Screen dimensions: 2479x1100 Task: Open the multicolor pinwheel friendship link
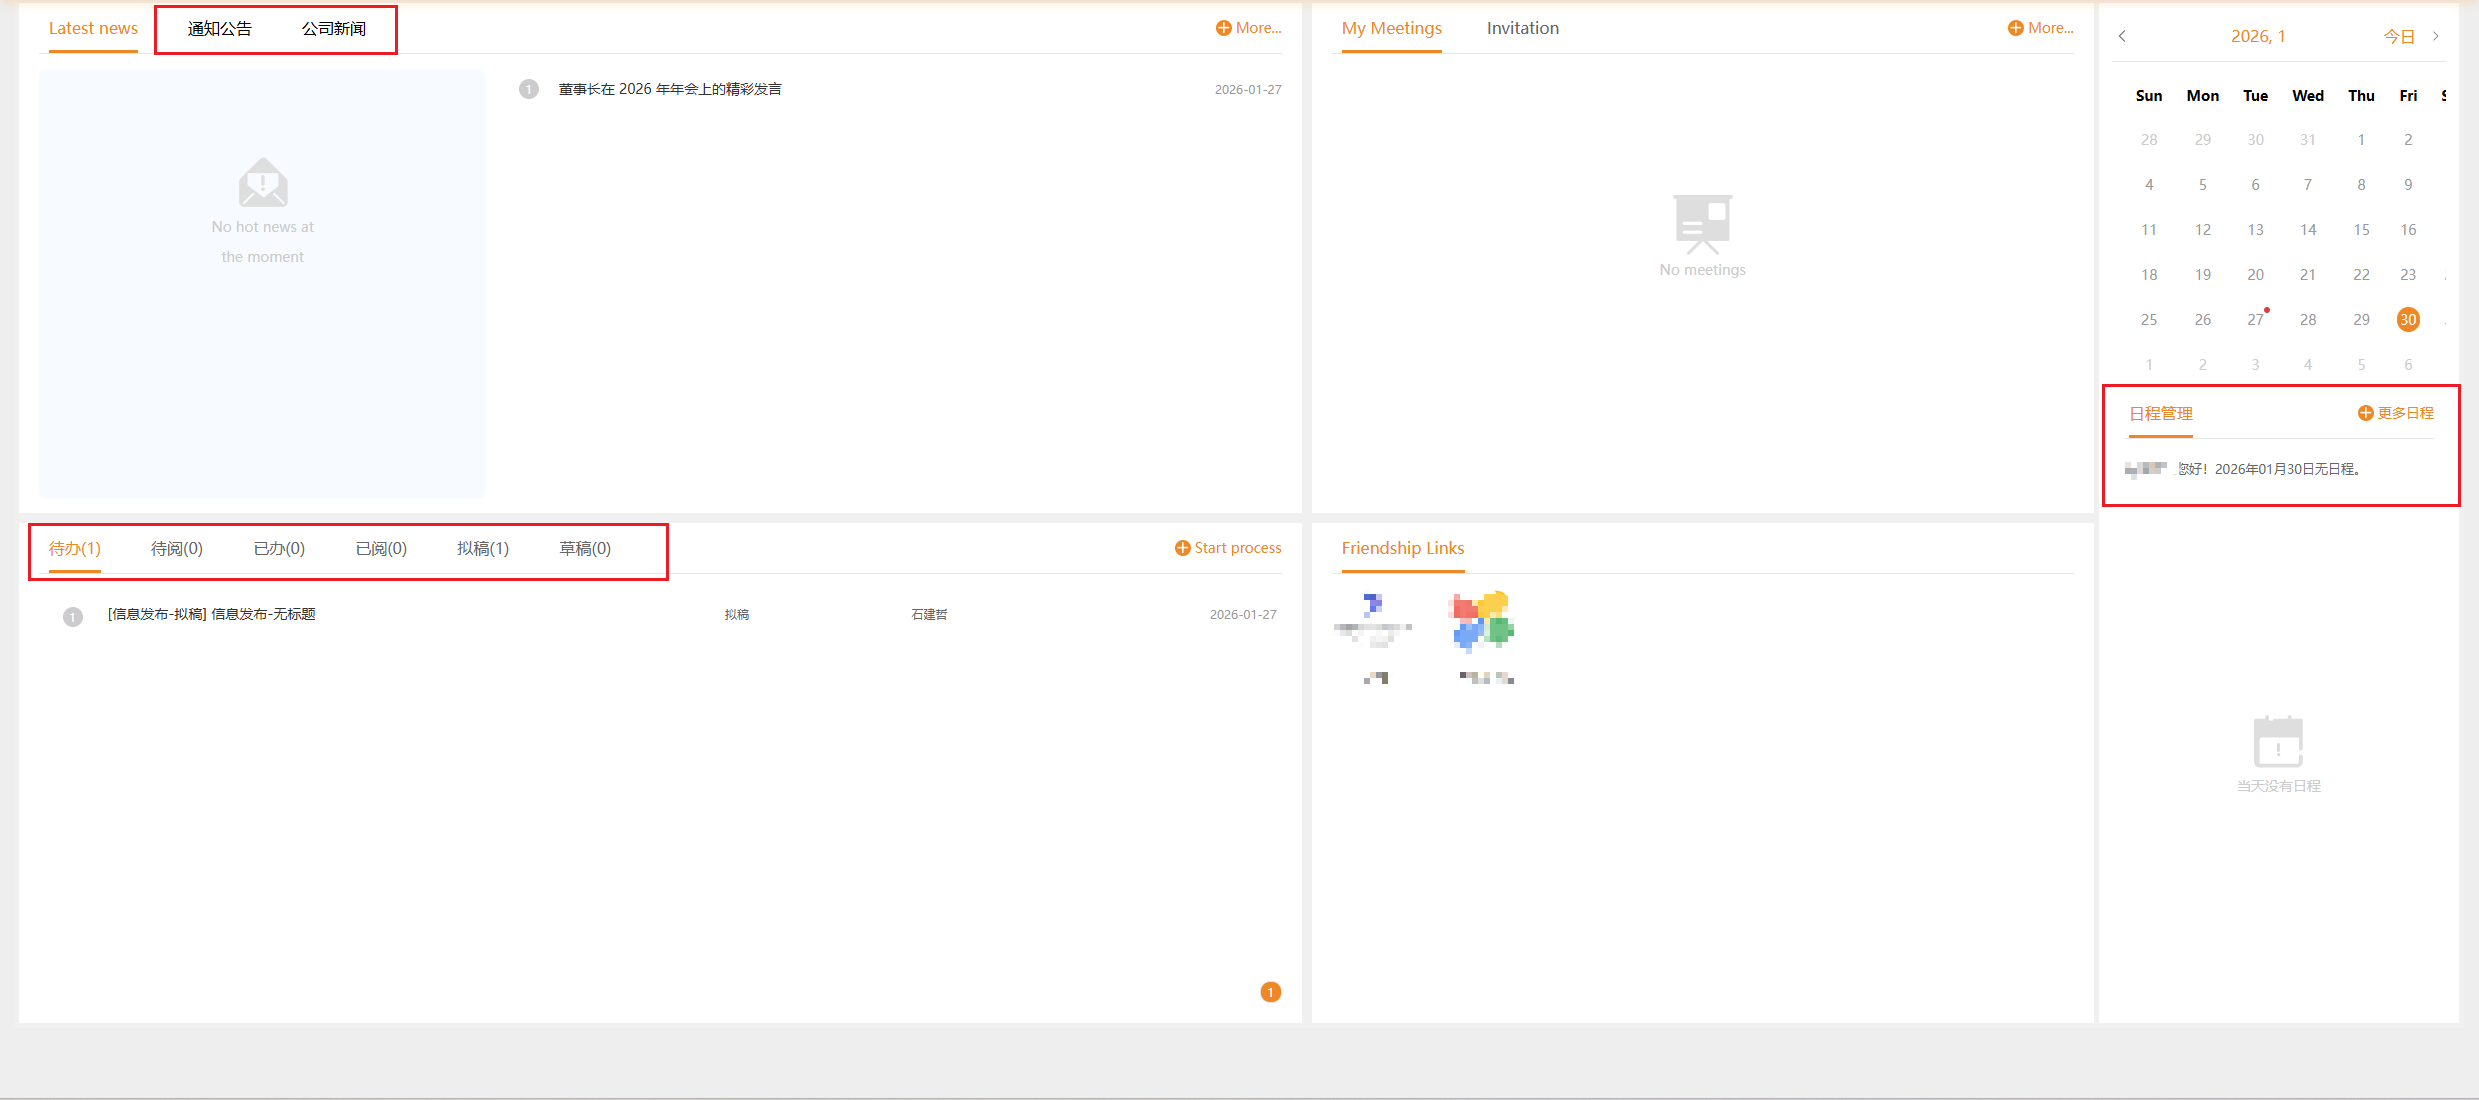1481,620
